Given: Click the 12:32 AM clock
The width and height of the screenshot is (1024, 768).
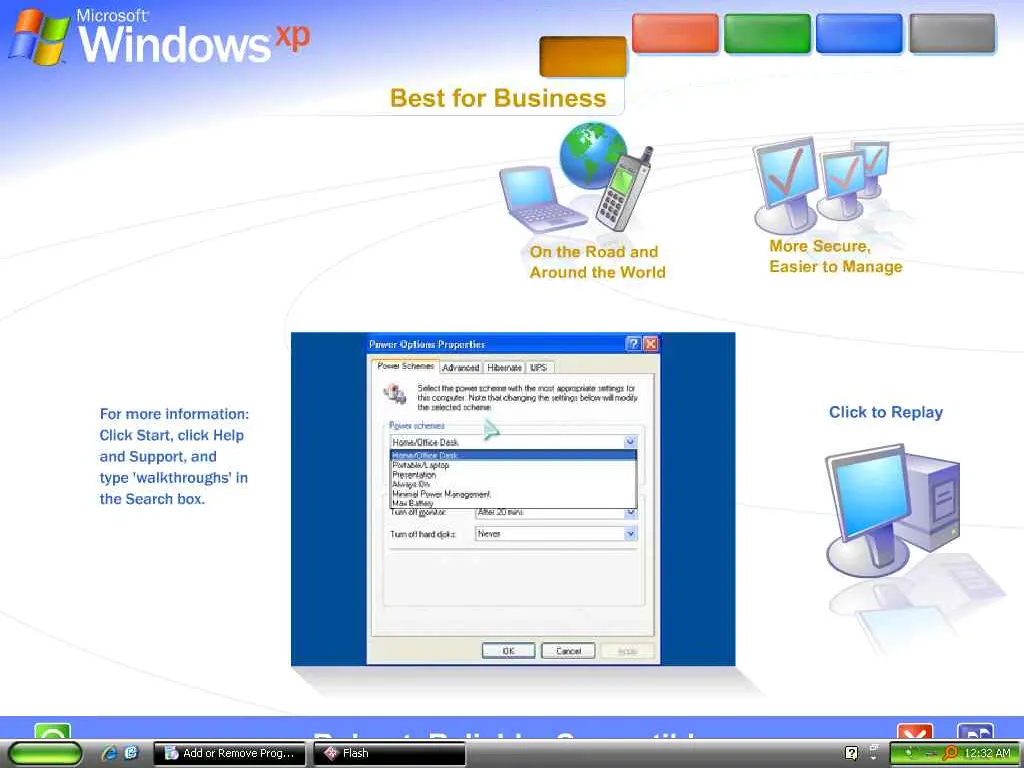Looking at the screenshot, I should [x=987, y=753].
